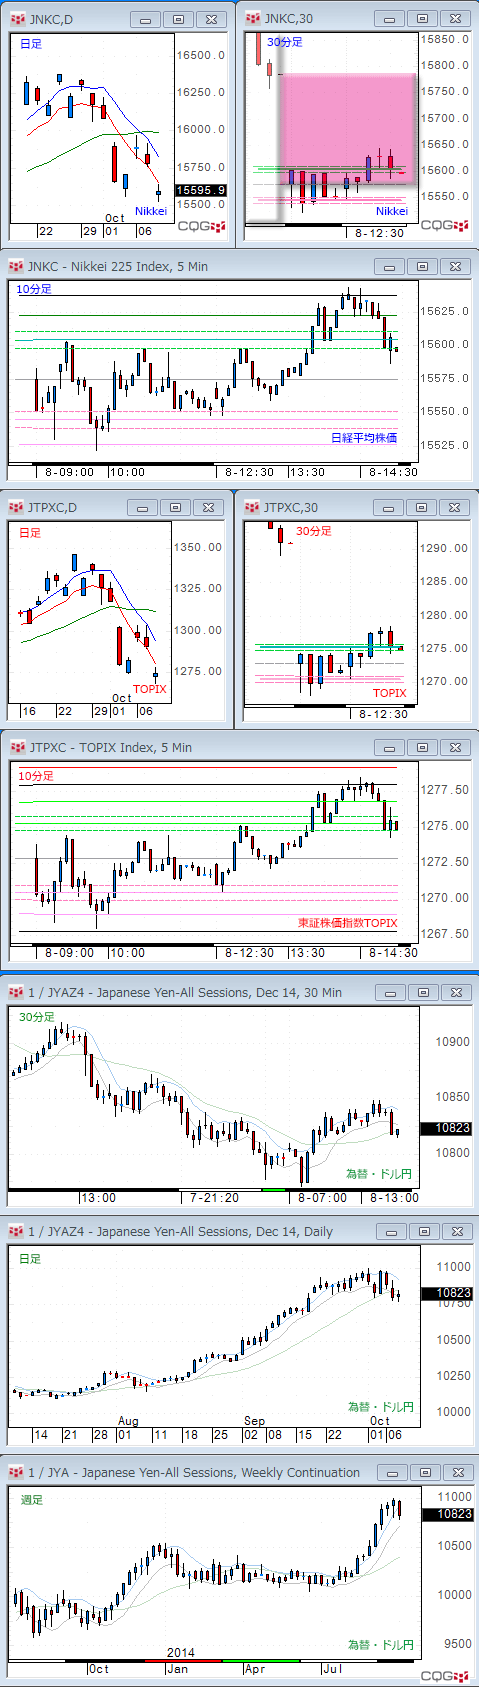Click the title icon of JTPXC,D window
480x1691 pixels.
tap(16, 507)
